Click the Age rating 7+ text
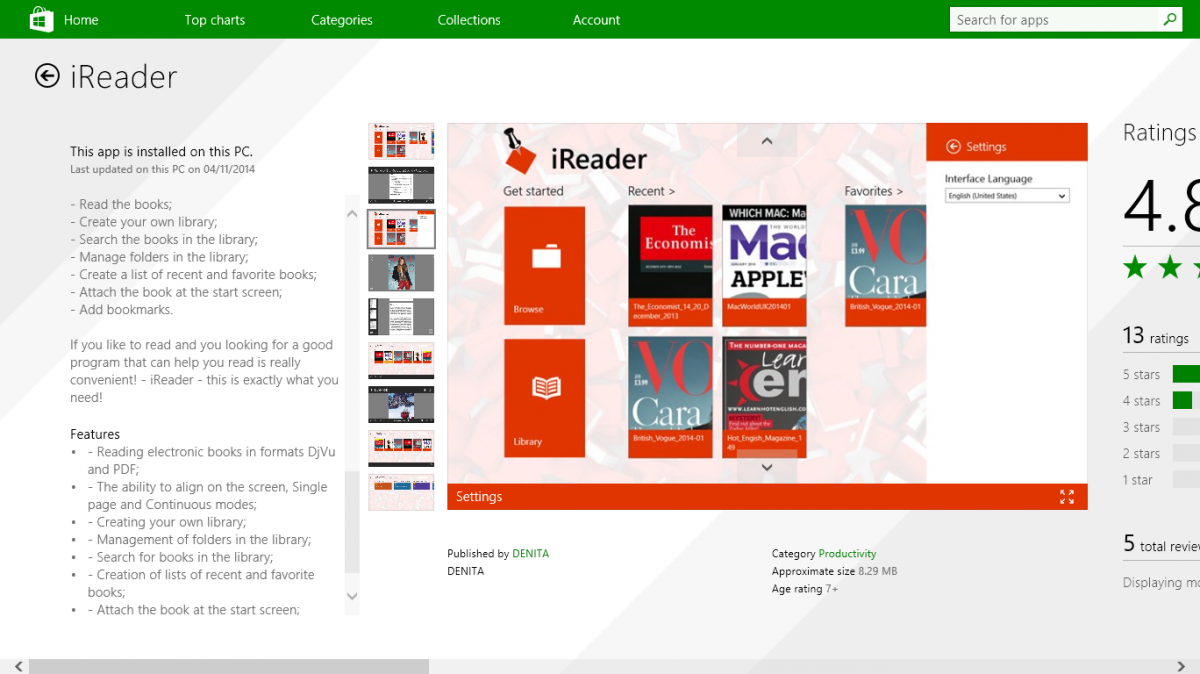The height and width of the screenshot is (674, 1200). tap(805, 589)
